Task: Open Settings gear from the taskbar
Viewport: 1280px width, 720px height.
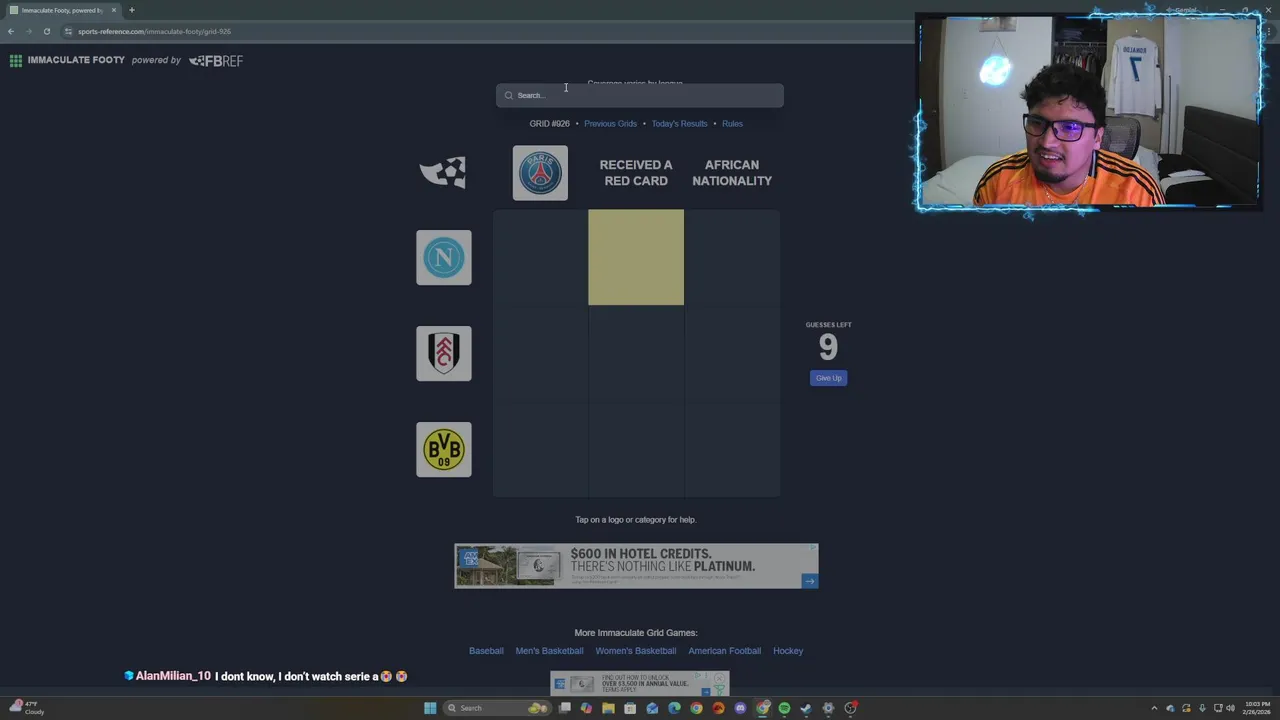Action: [828, 708]
